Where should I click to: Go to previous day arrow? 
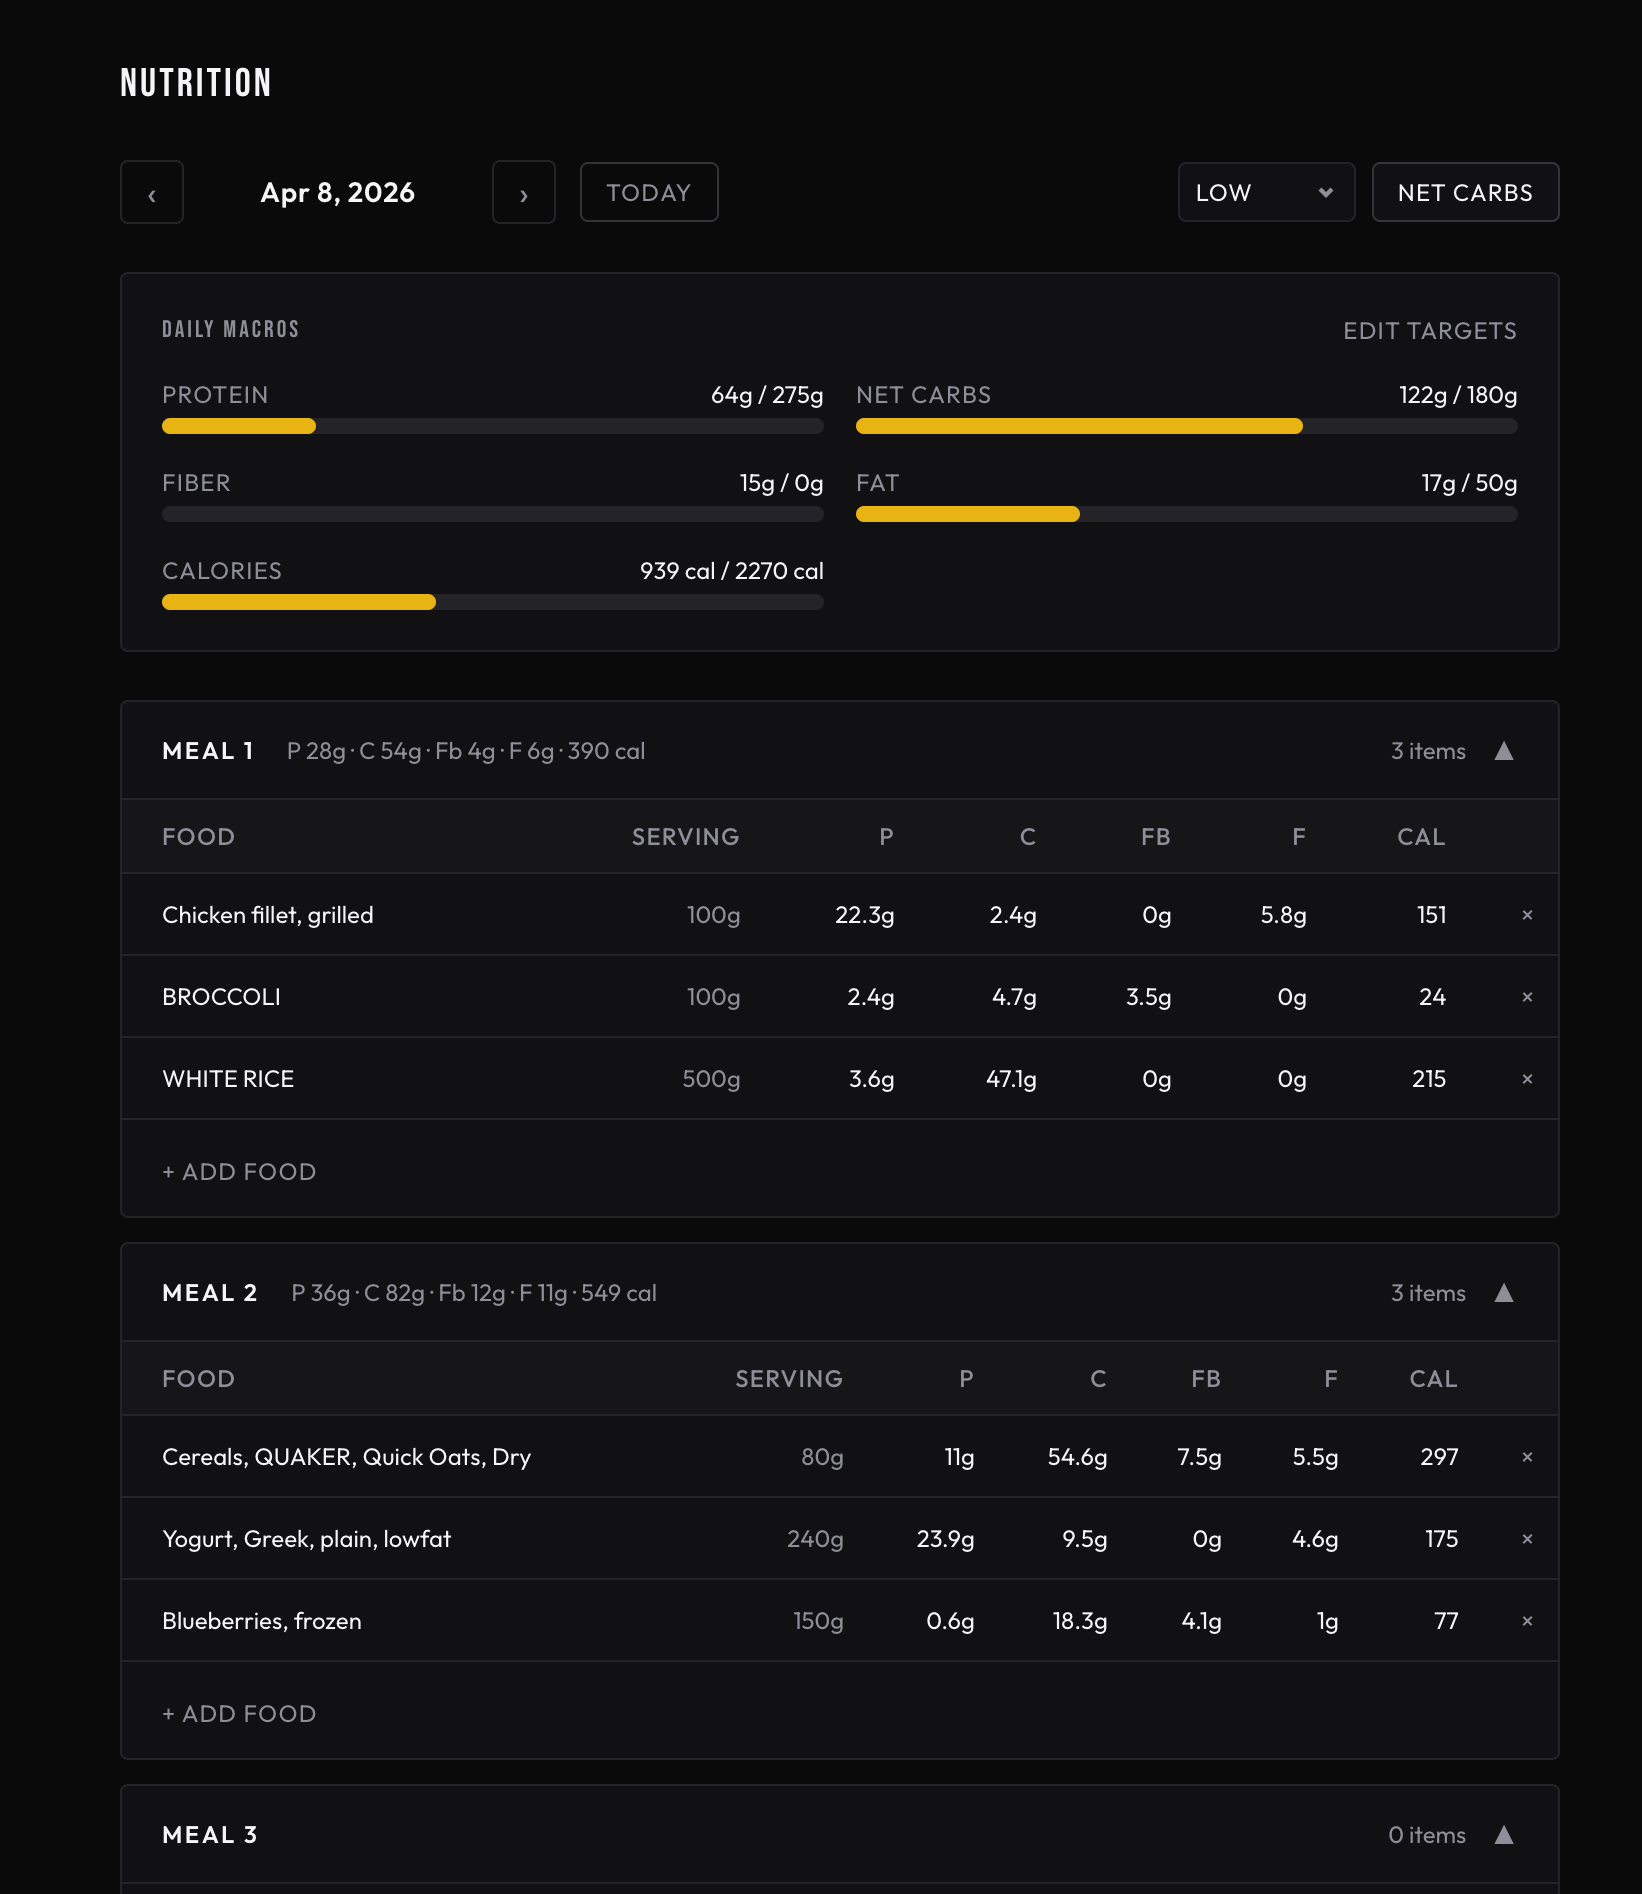152,192
